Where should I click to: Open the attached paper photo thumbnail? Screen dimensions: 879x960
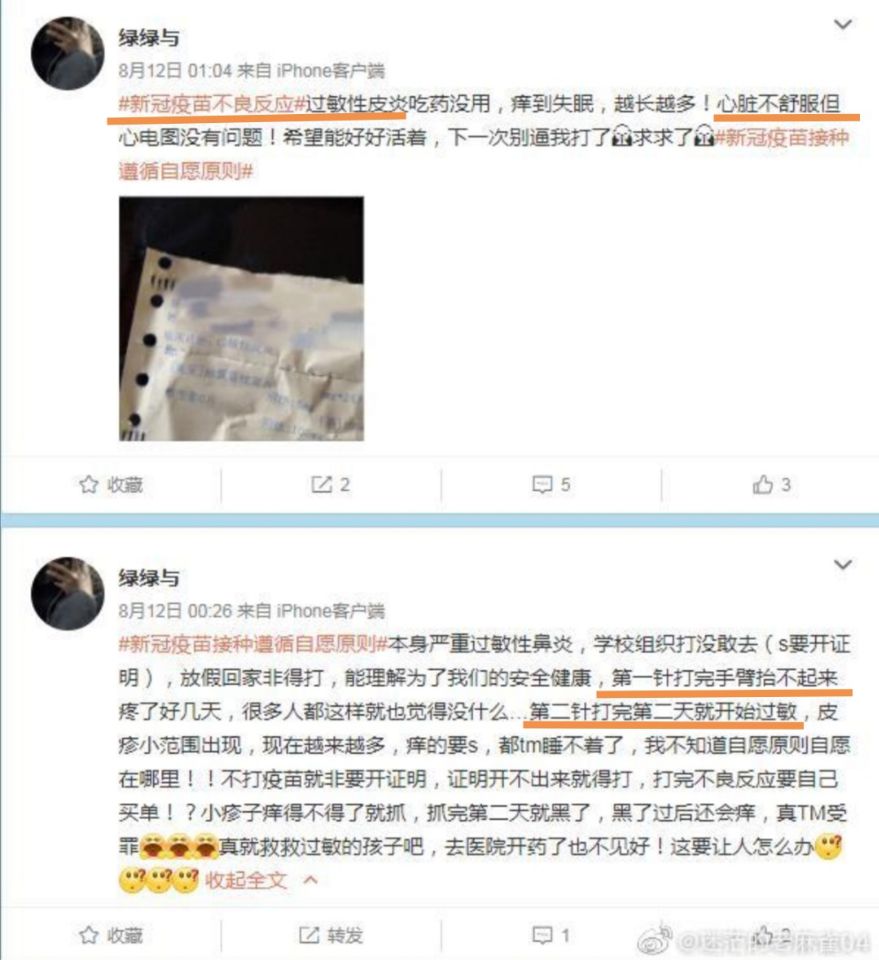241,318
